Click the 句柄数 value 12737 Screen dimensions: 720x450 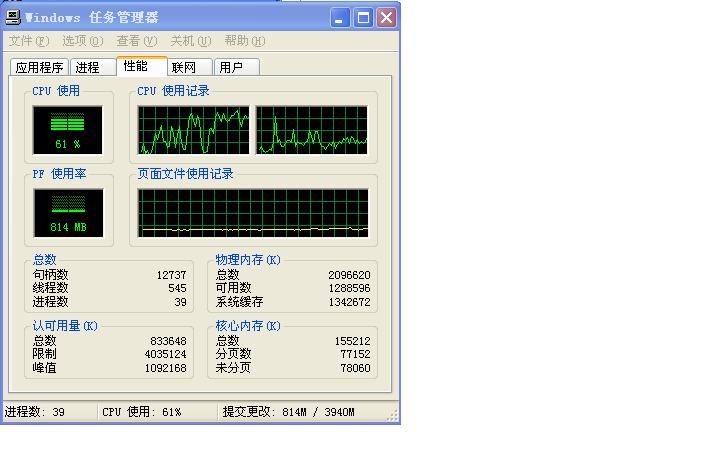click(171, 275)
